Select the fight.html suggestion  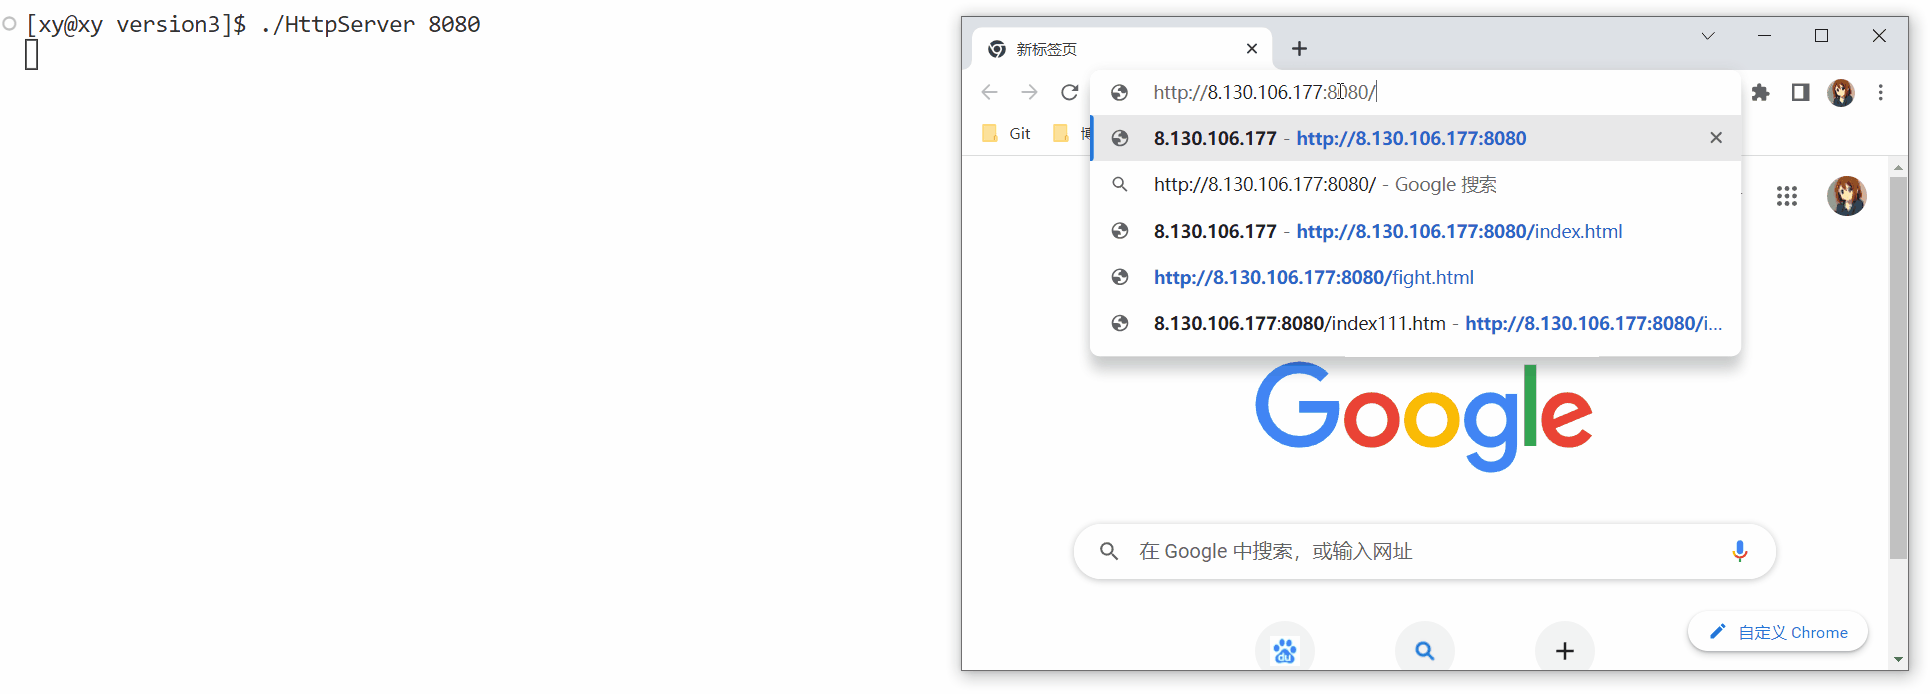pyautogui.click(x=1416, y=277)
